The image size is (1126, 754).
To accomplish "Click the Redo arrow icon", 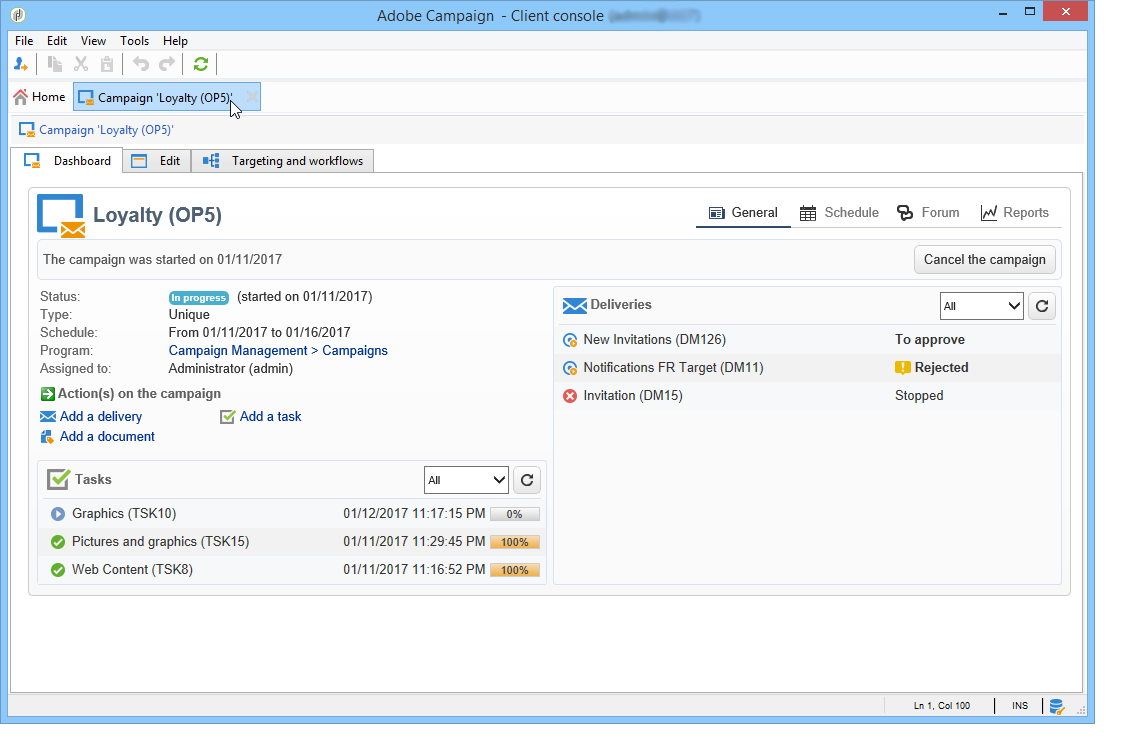I will pyautogui.click(x=167, y=65).
